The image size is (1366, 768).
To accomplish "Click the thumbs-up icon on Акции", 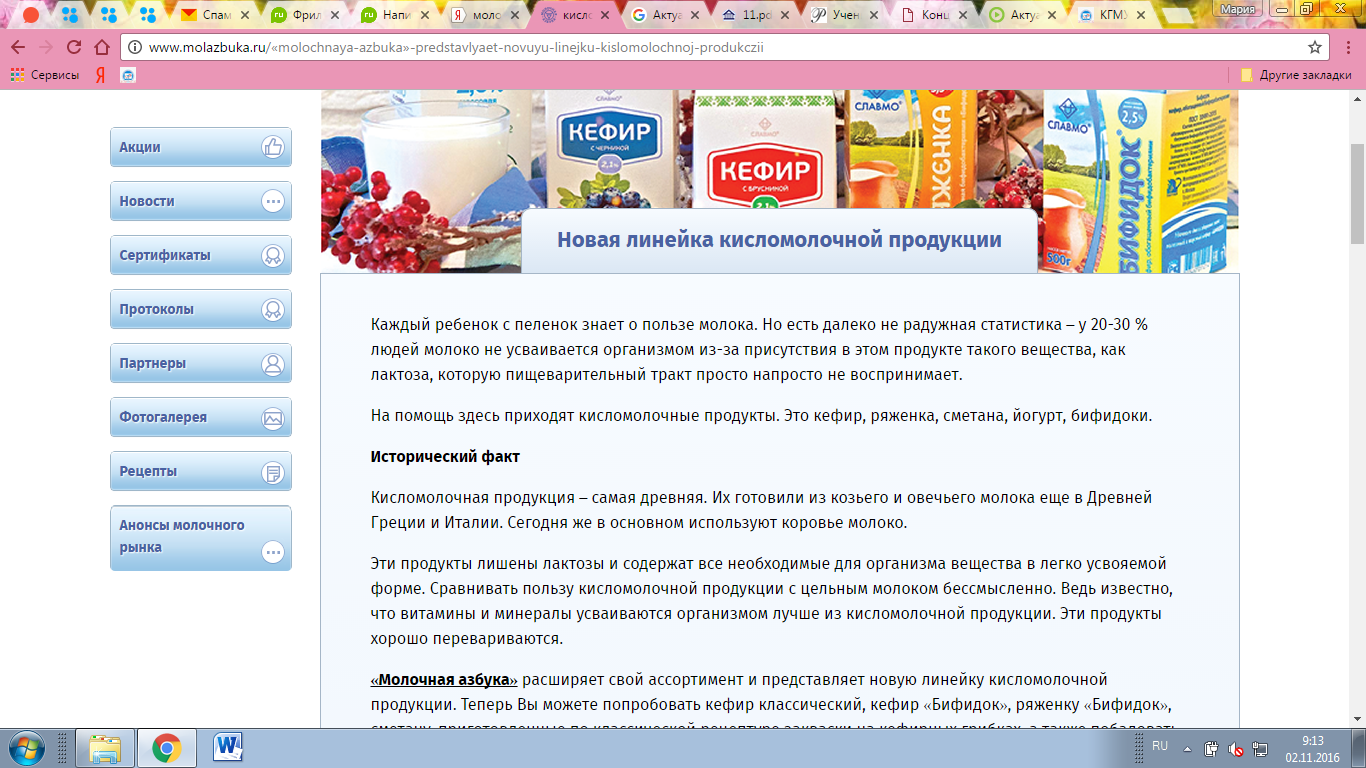I will click(273, 147).
